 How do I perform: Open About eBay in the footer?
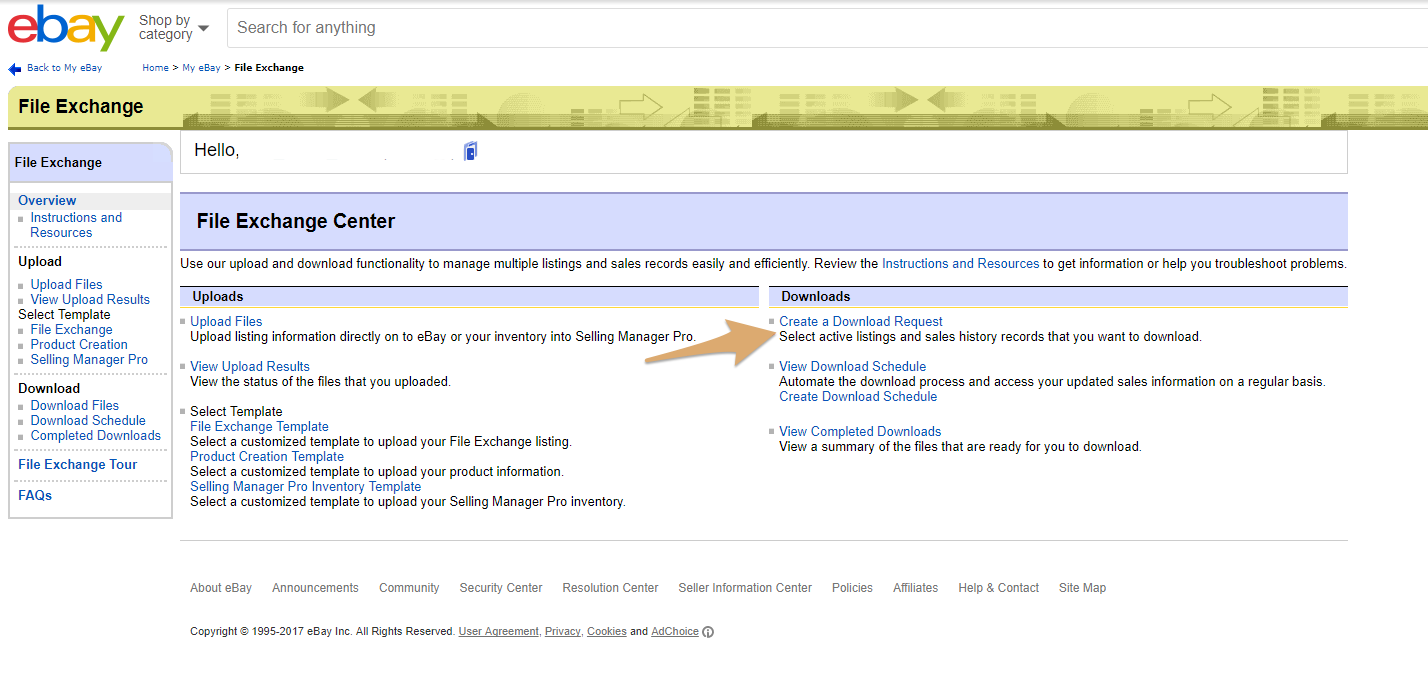click(x=221, y=588)
